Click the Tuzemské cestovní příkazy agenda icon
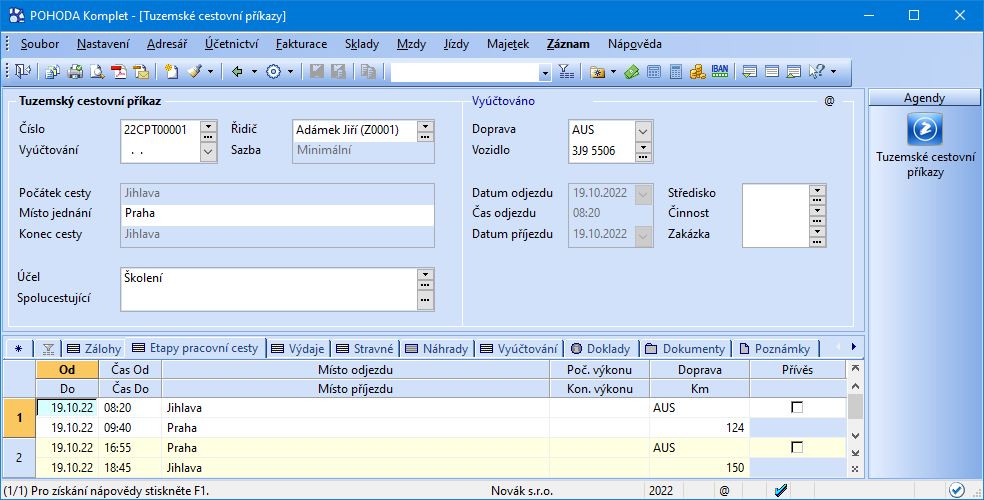Image resolution: width=984 pixels, height=500 pixels. [924, 131]
